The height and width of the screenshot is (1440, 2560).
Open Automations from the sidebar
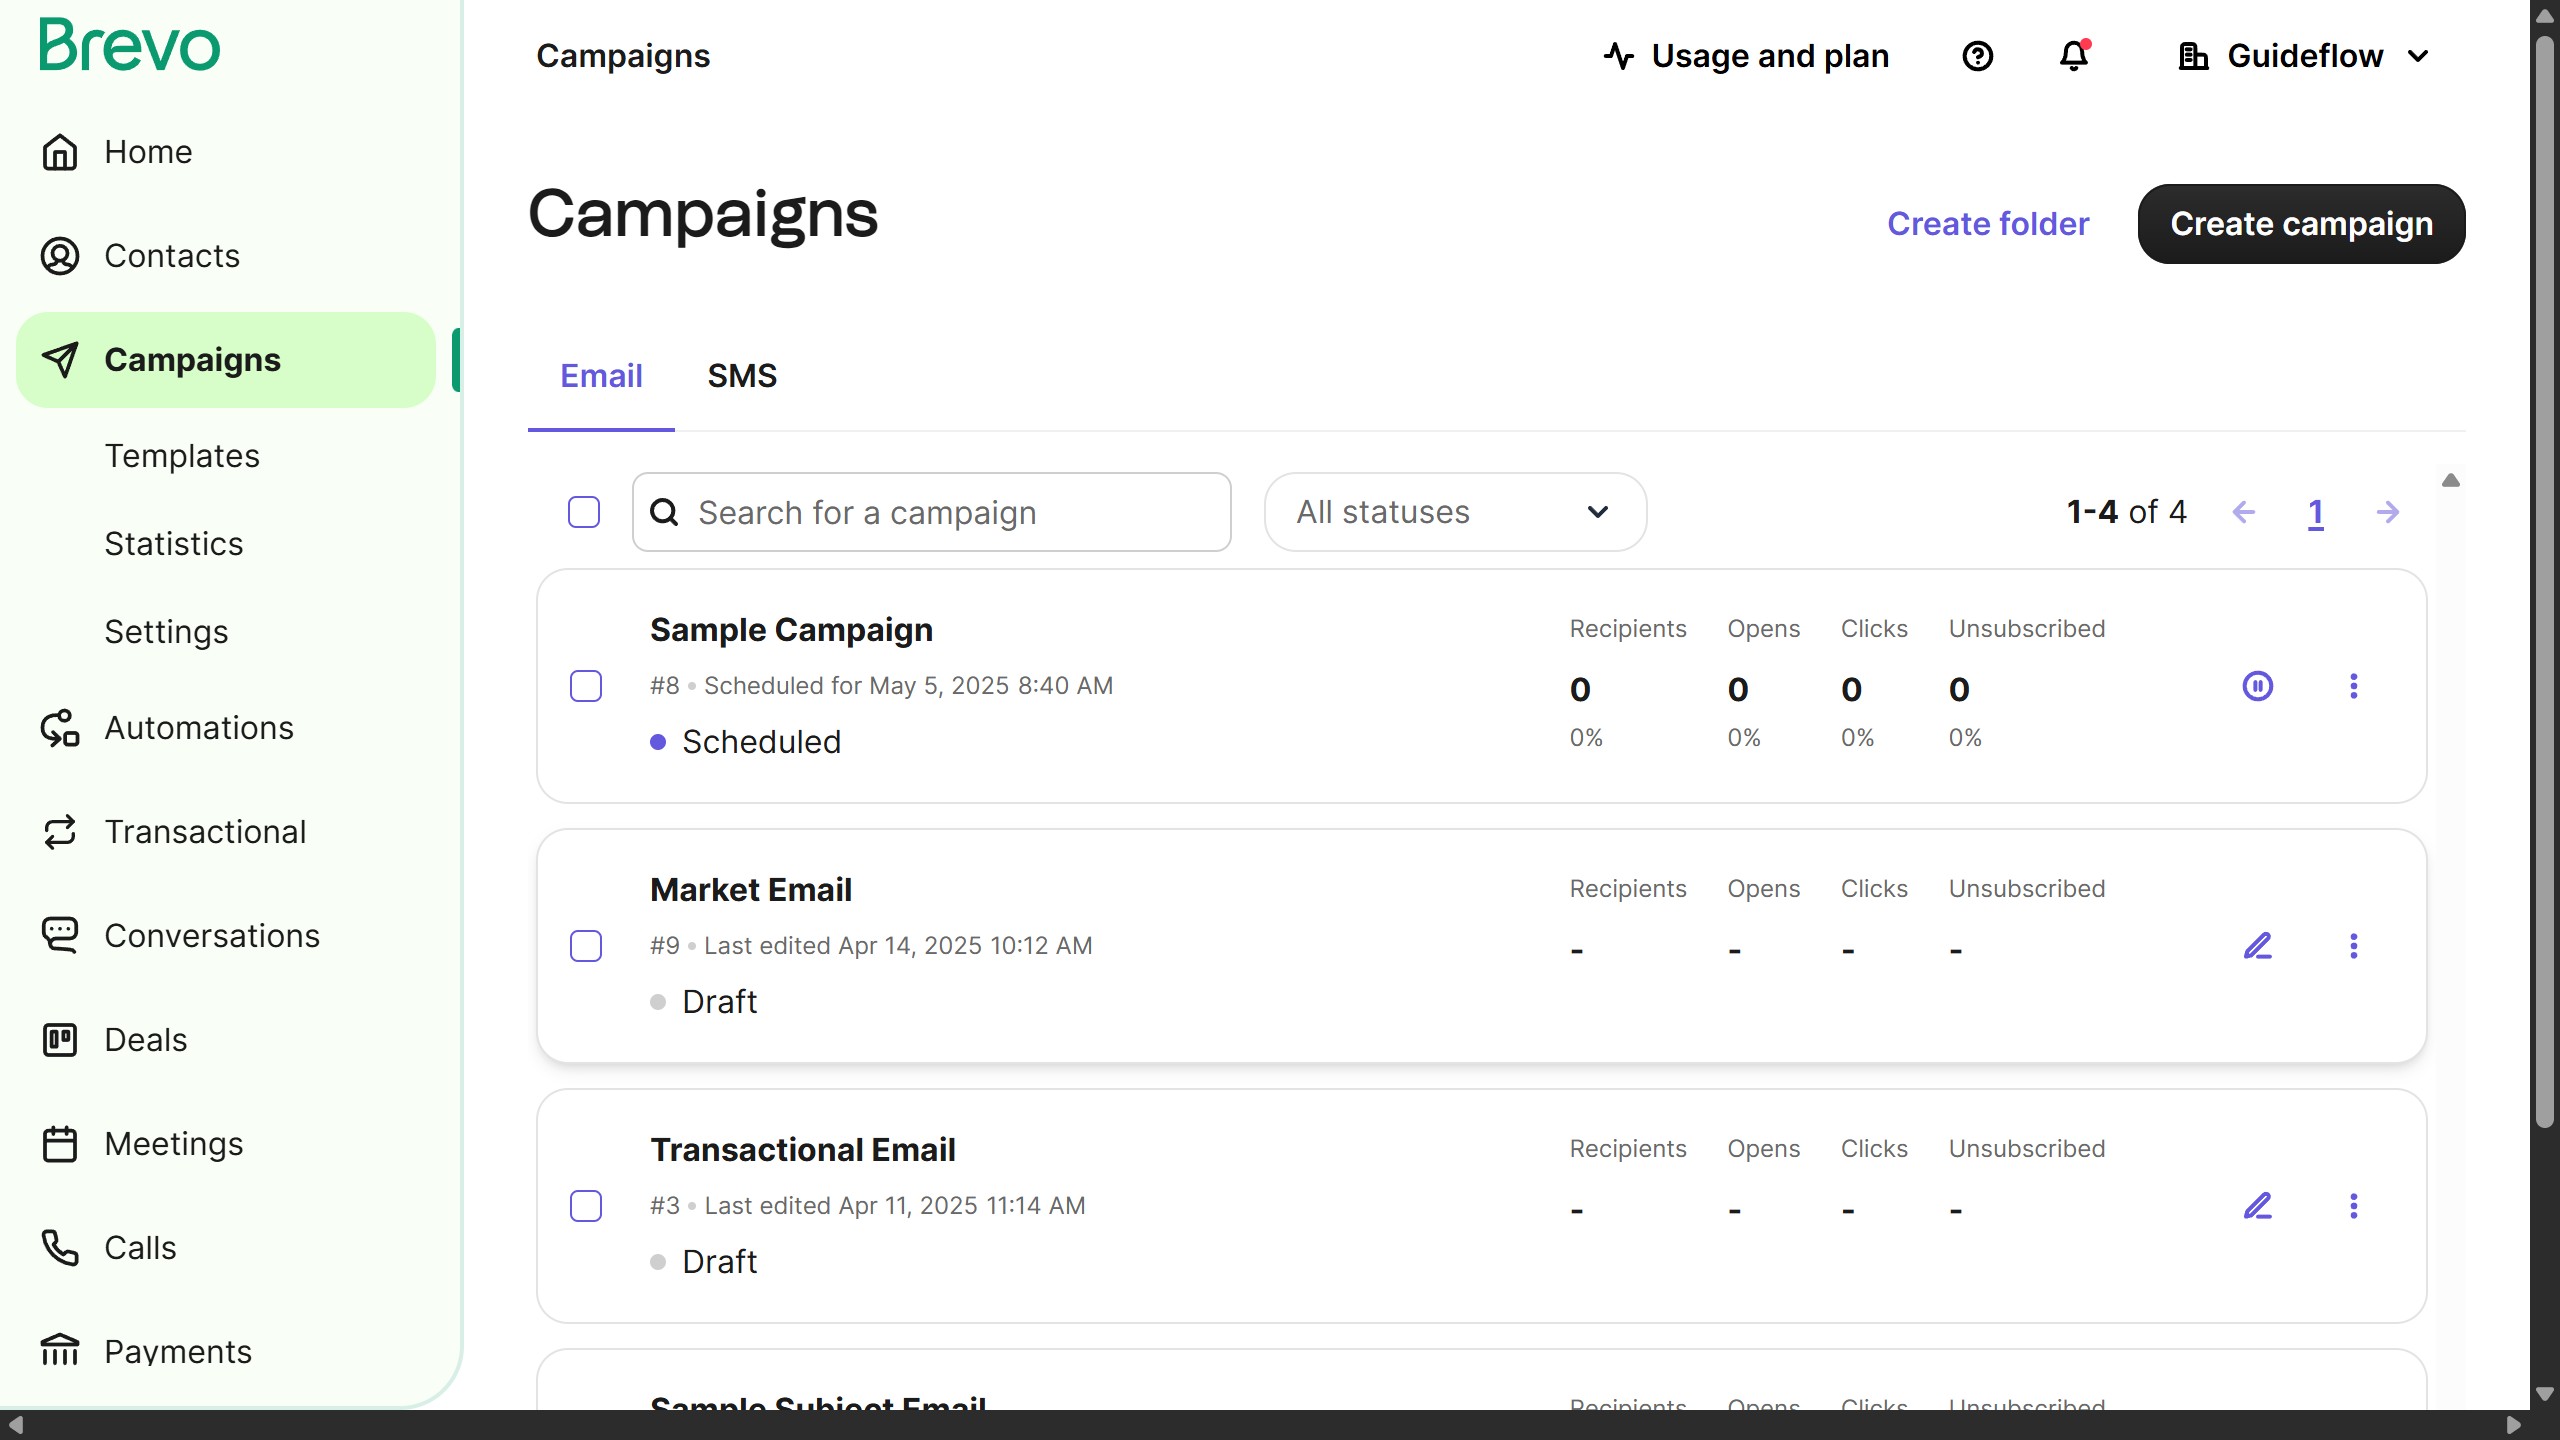(198, 728)
